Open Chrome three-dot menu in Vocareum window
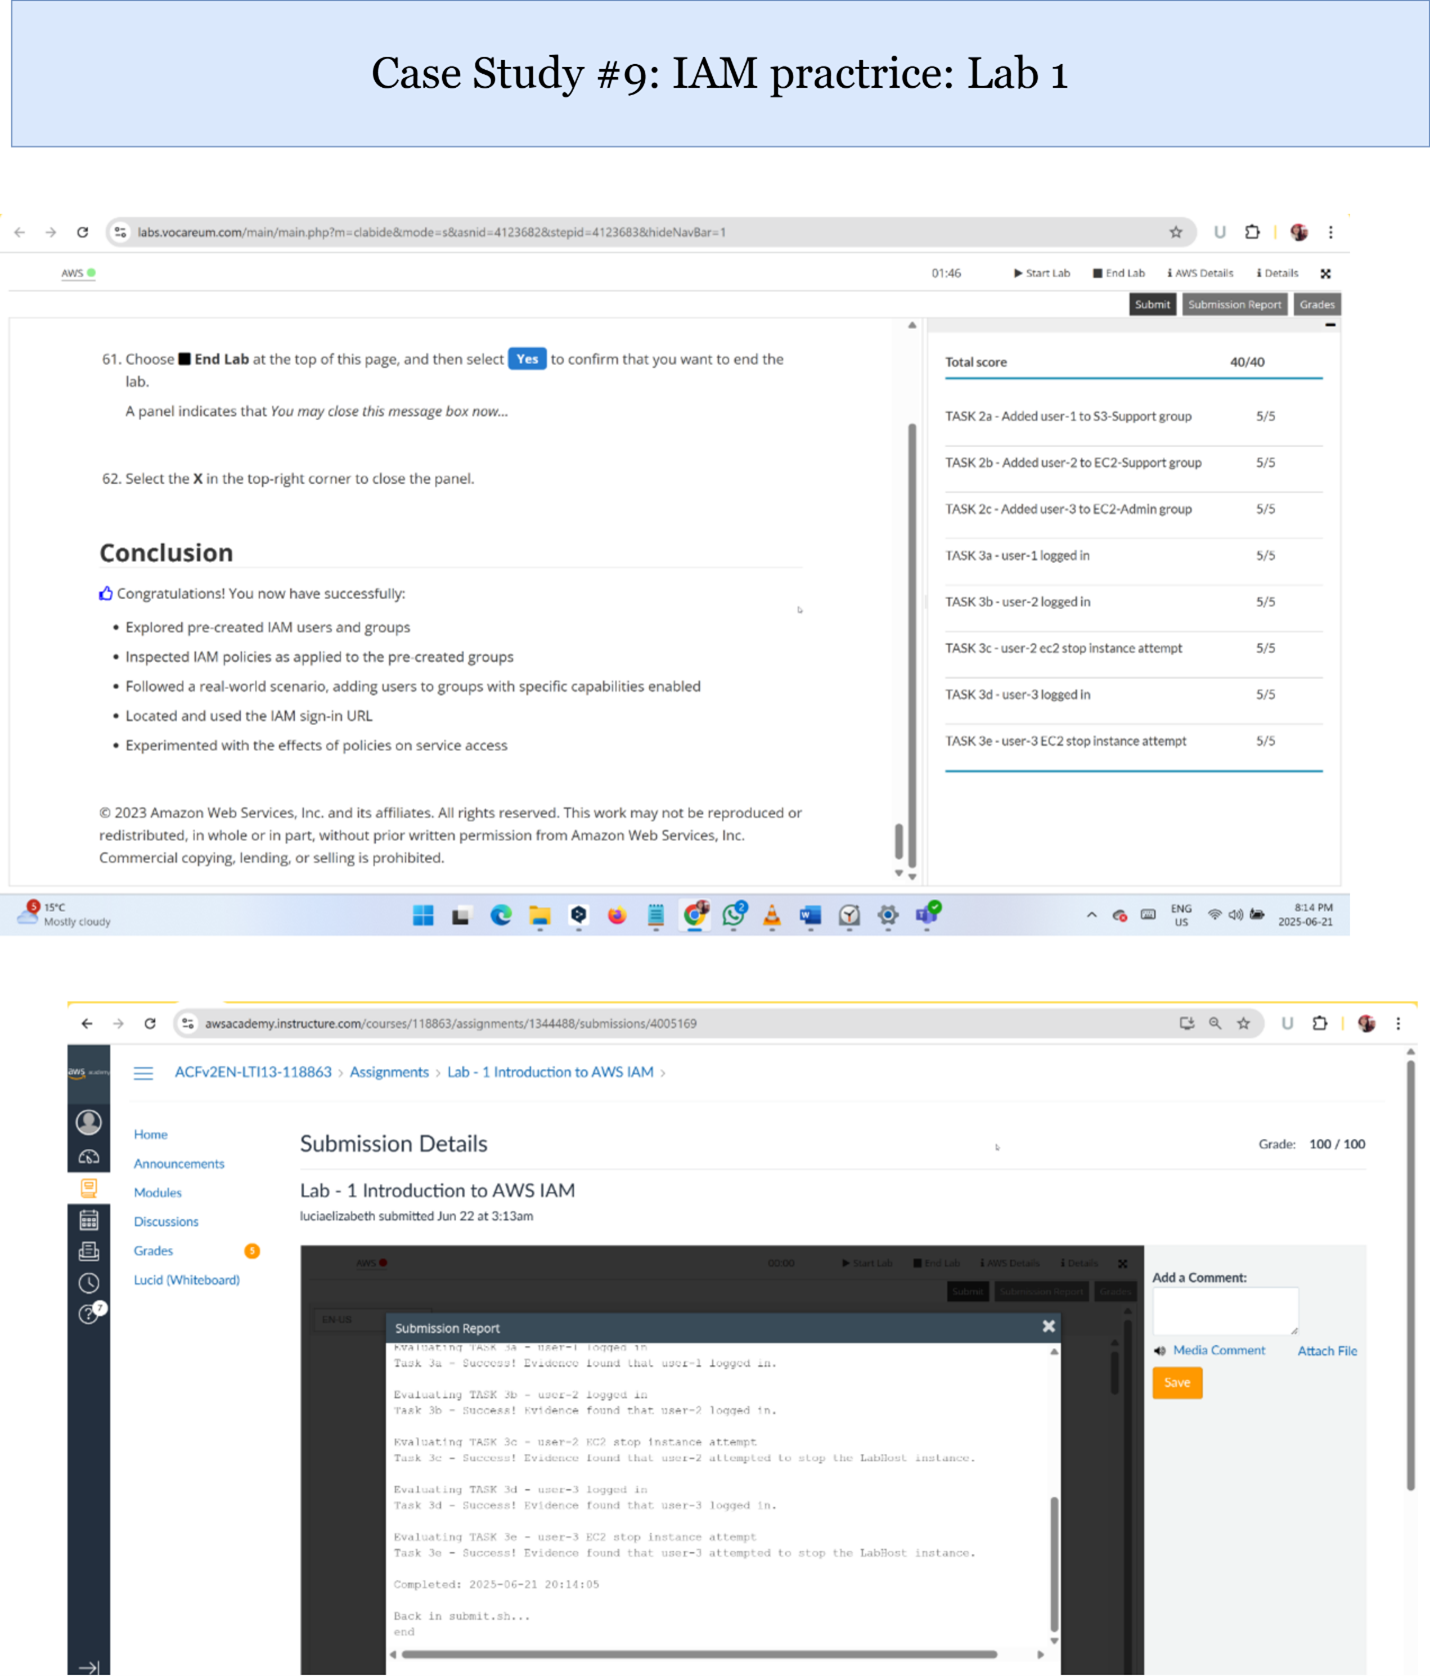Screen dimensions: 1430x1676 1330,232
